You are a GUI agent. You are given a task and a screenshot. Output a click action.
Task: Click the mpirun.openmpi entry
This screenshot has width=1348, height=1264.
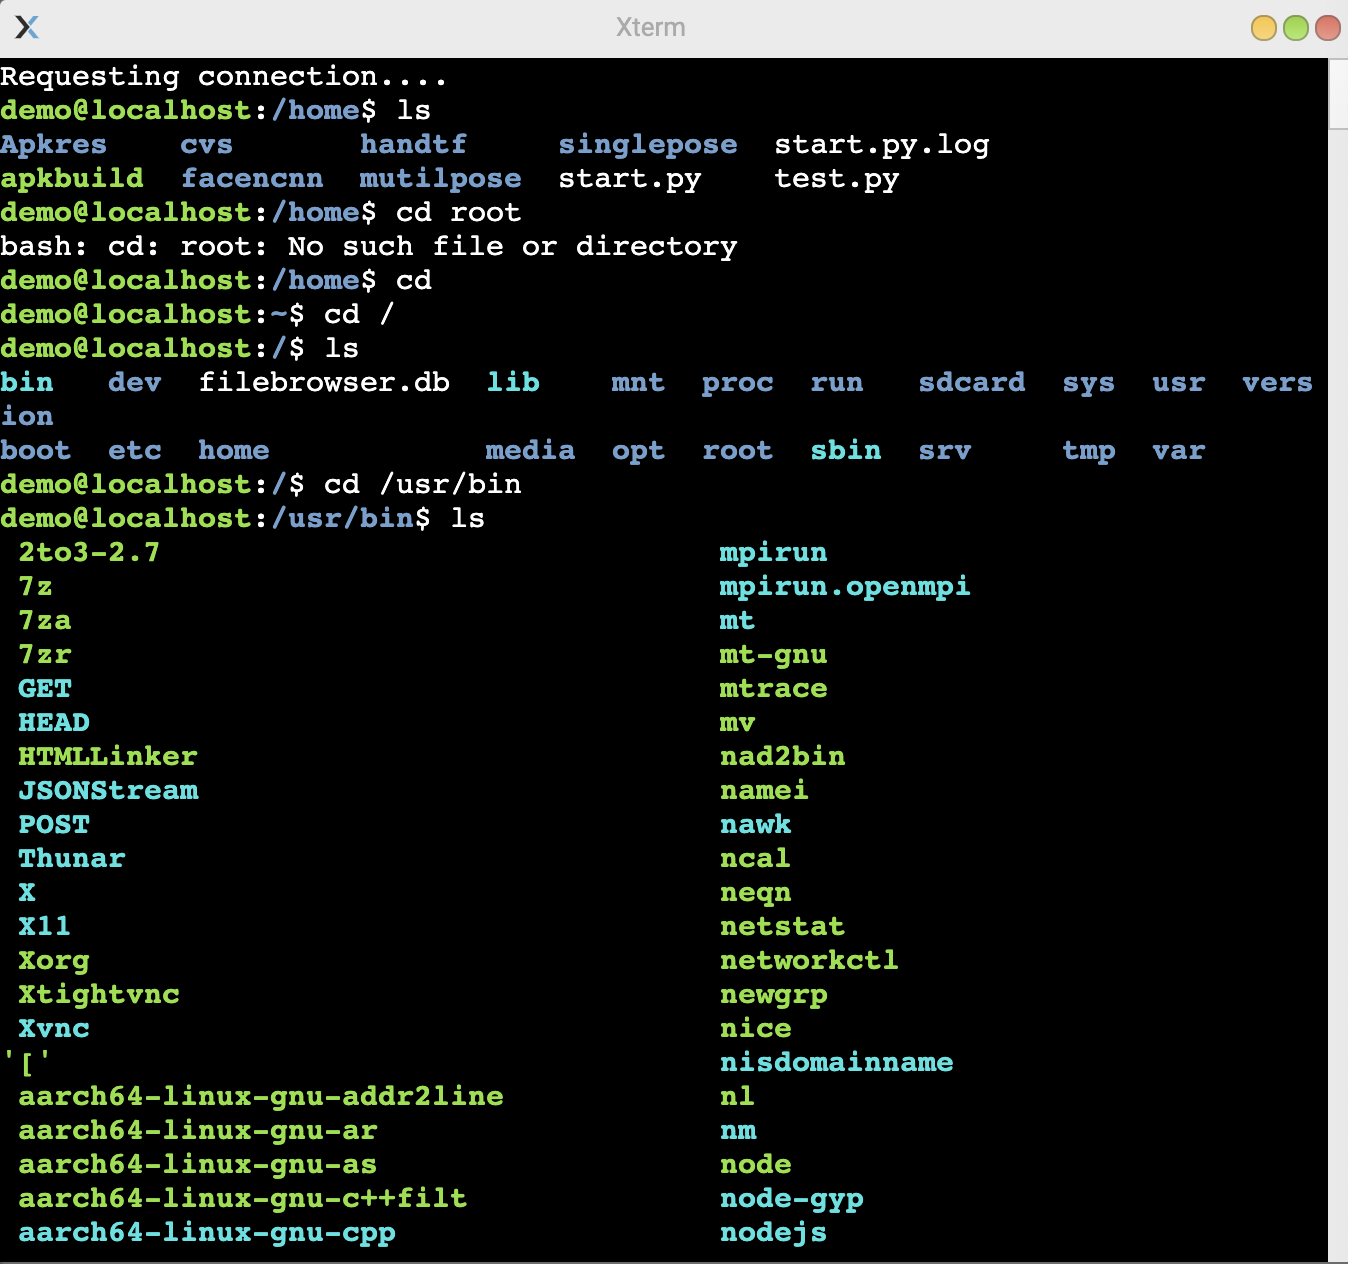tap(846, 586)
